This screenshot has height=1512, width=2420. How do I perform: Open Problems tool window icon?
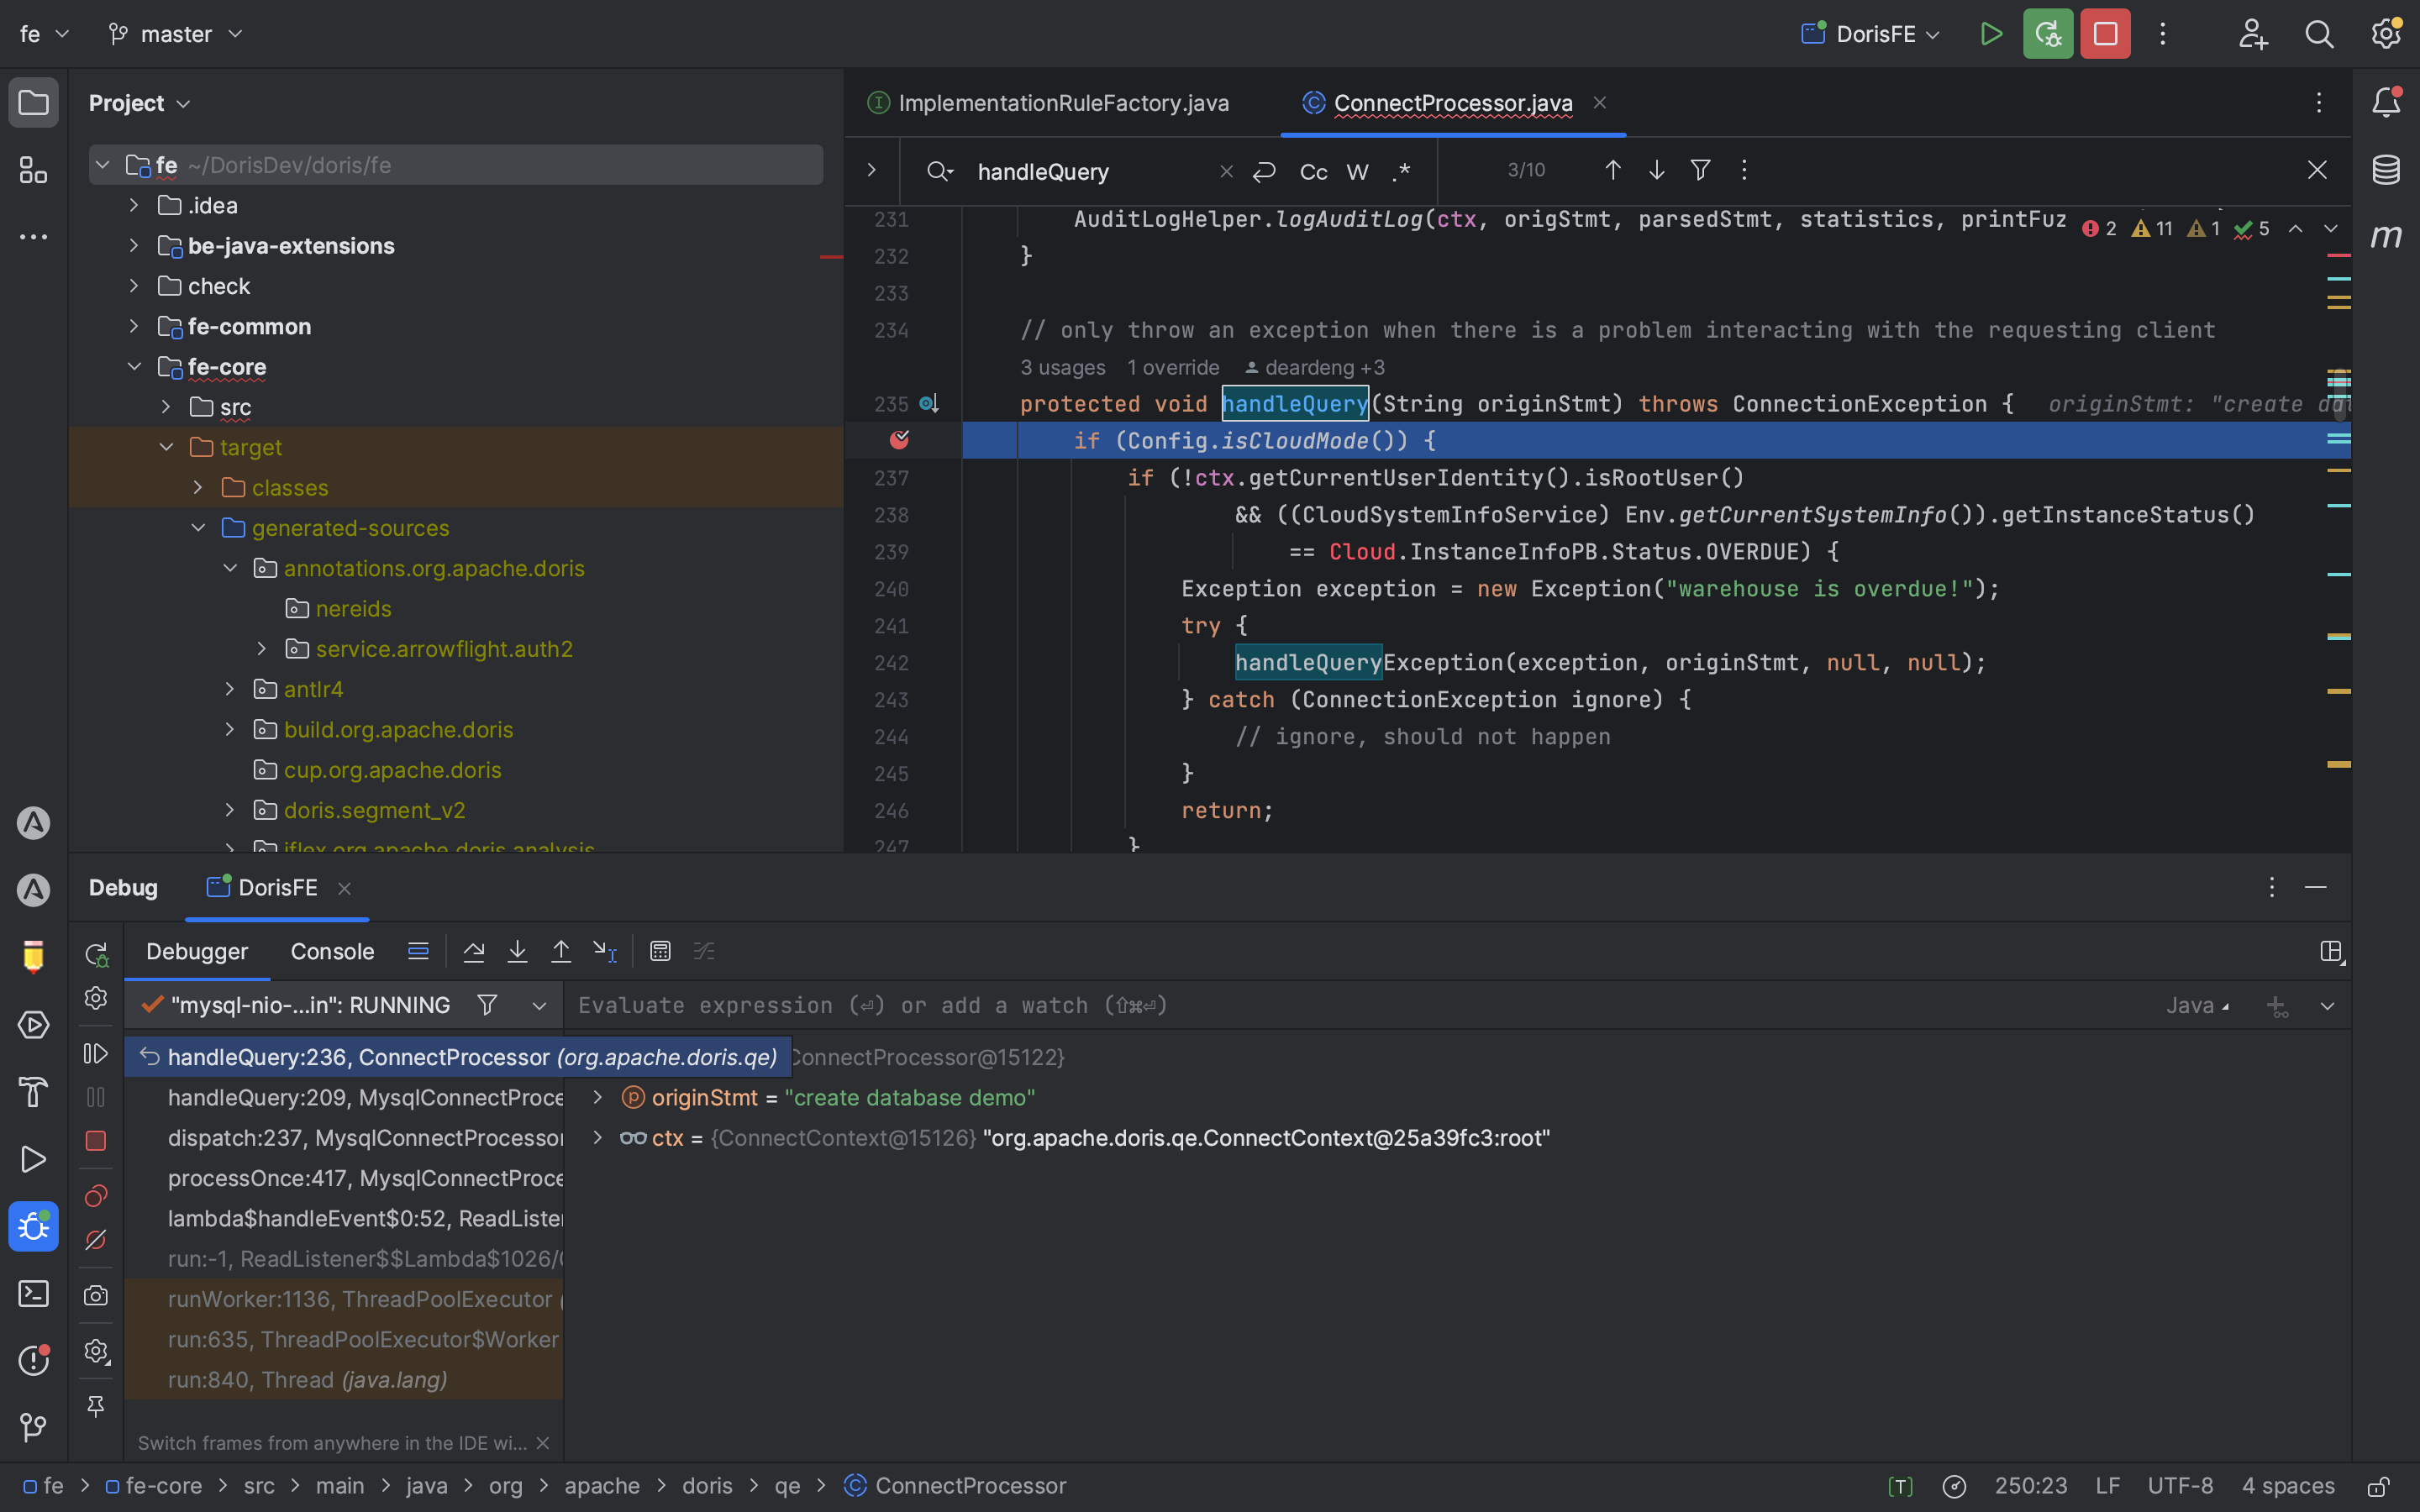[x=33, y=1360]
